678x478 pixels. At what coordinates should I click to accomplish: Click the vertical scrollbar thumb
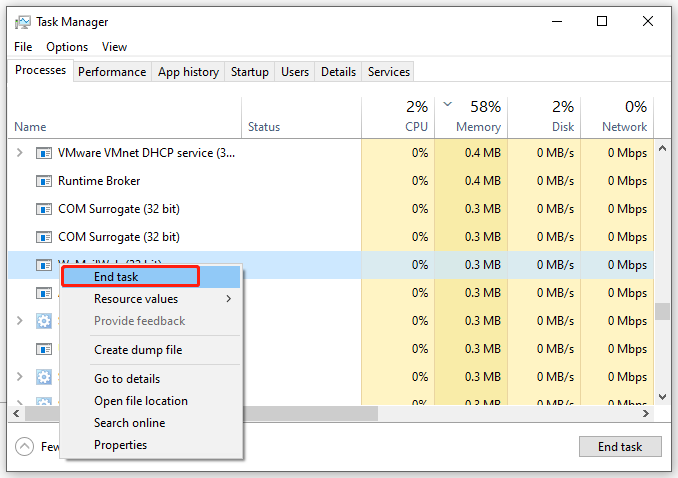coord(662,312)
